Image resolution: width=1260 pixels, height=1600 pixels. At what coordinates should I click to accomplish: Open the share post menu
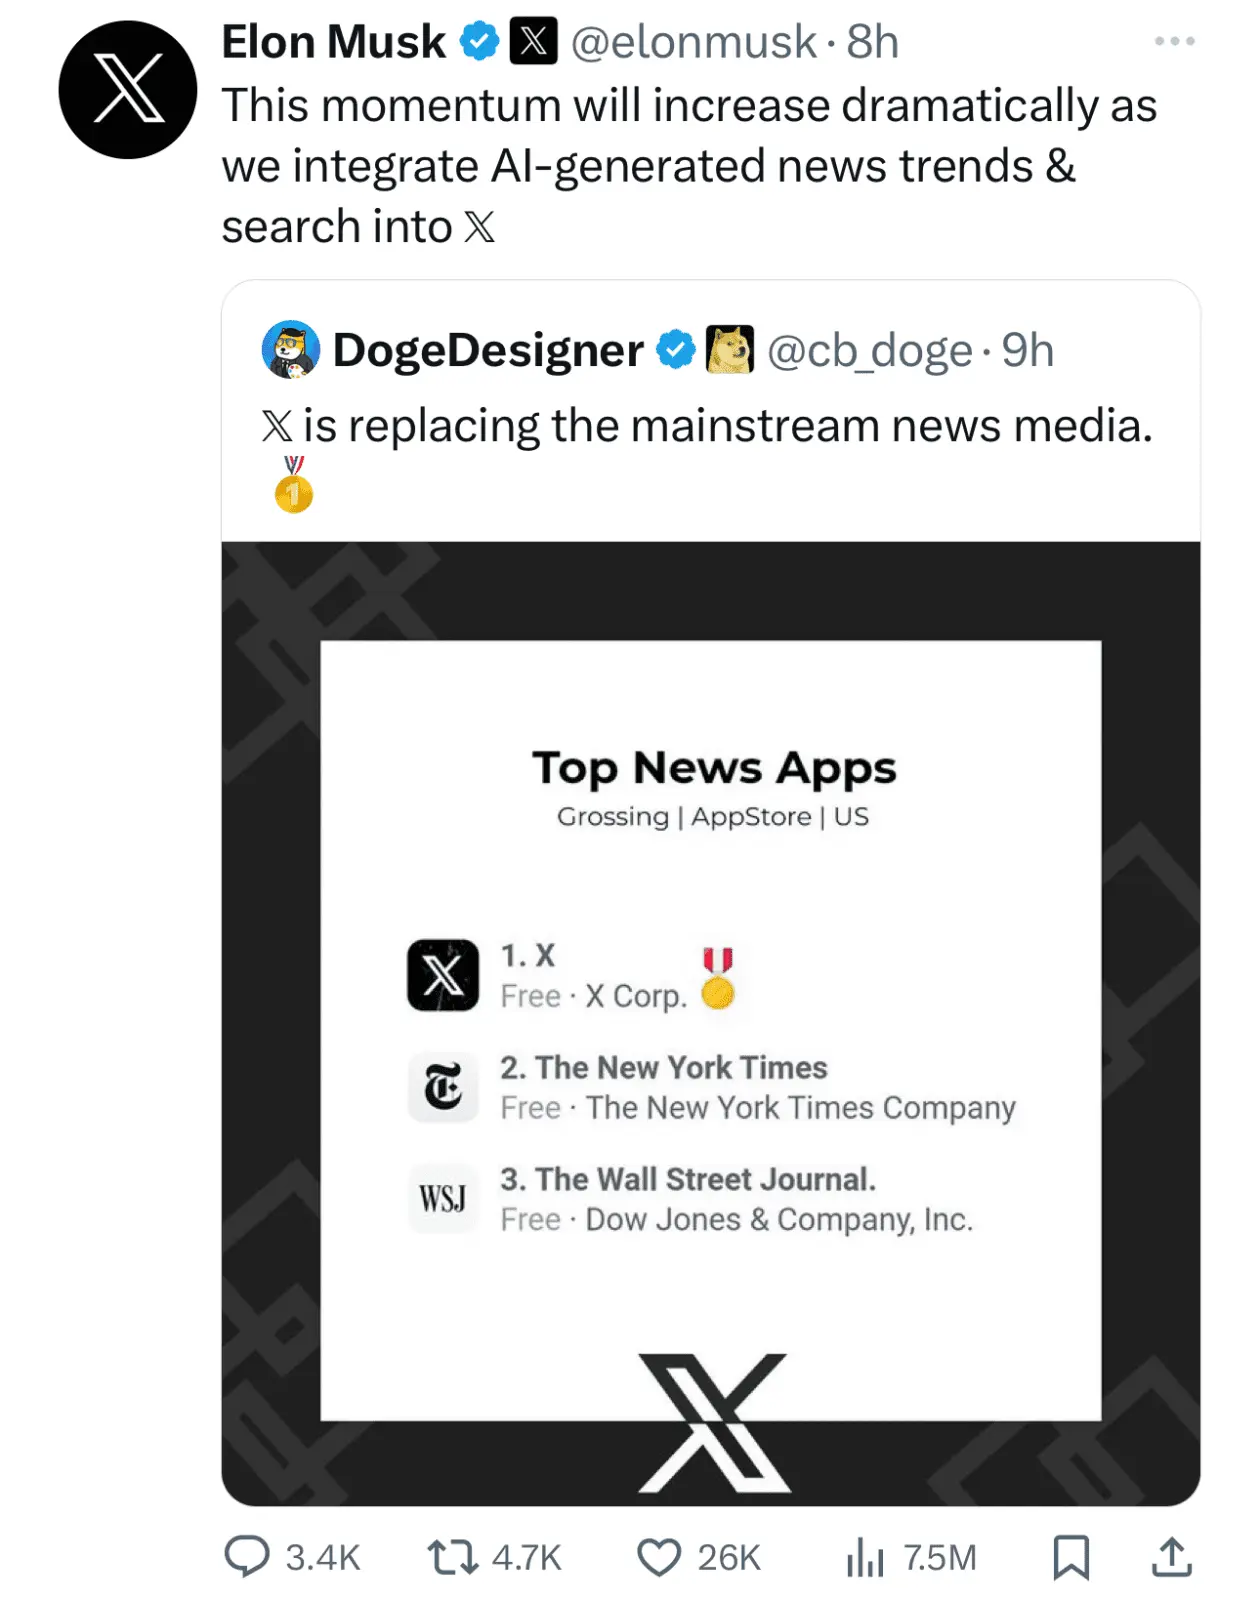(x=1171, y=1557)
